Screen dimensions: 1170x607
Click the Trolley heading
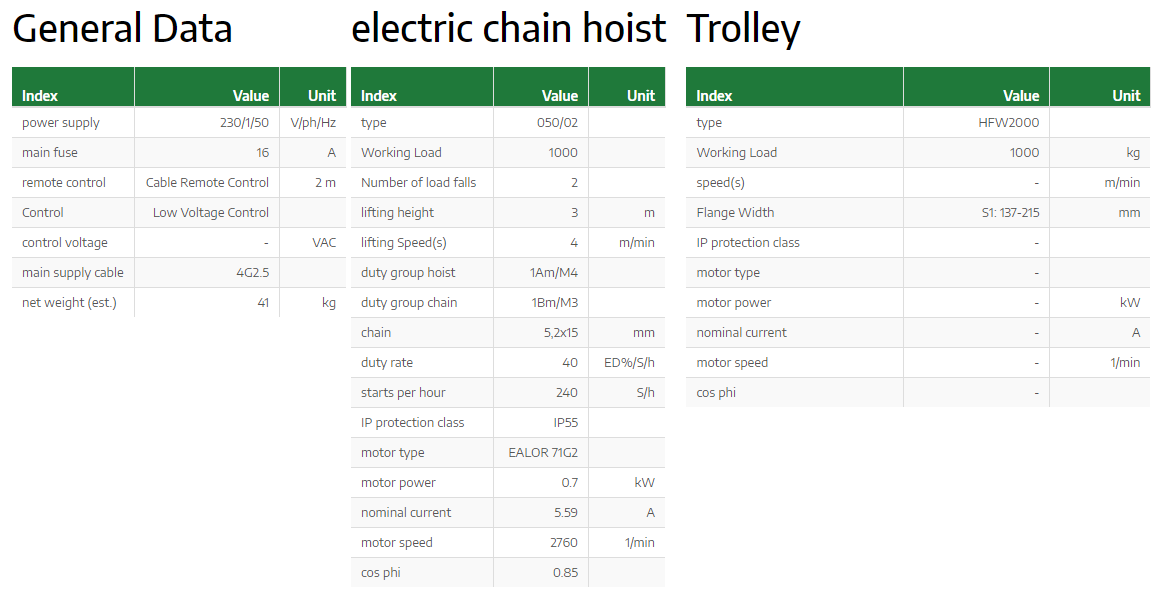point(743,31)
